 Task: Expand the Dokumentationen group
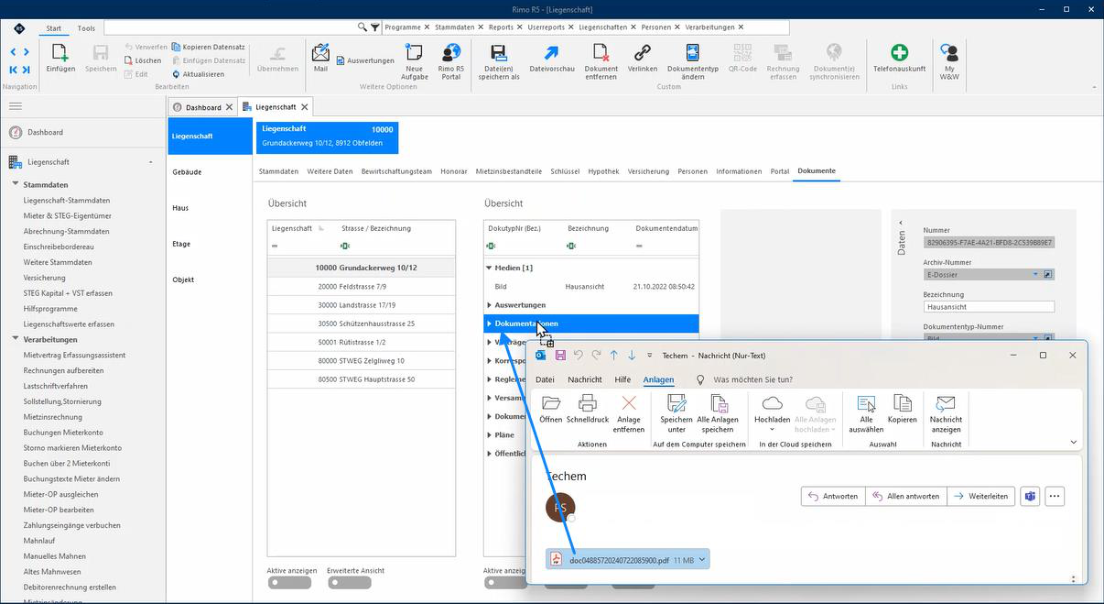tap(489, 324)
